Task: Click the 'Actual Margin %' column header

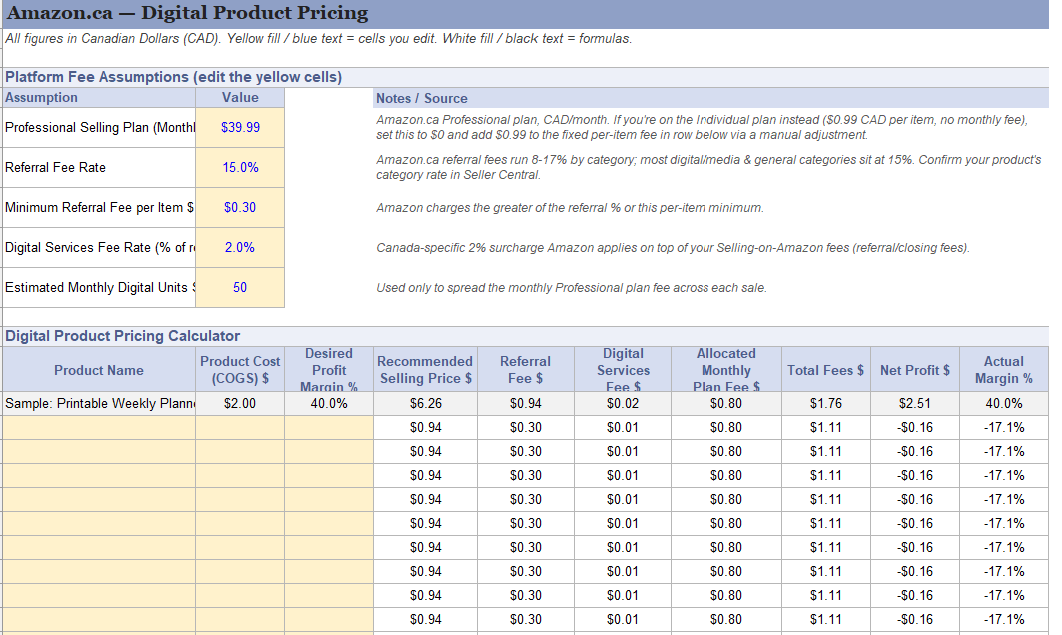Action: pyautogui.click(x=1004, y=370)
